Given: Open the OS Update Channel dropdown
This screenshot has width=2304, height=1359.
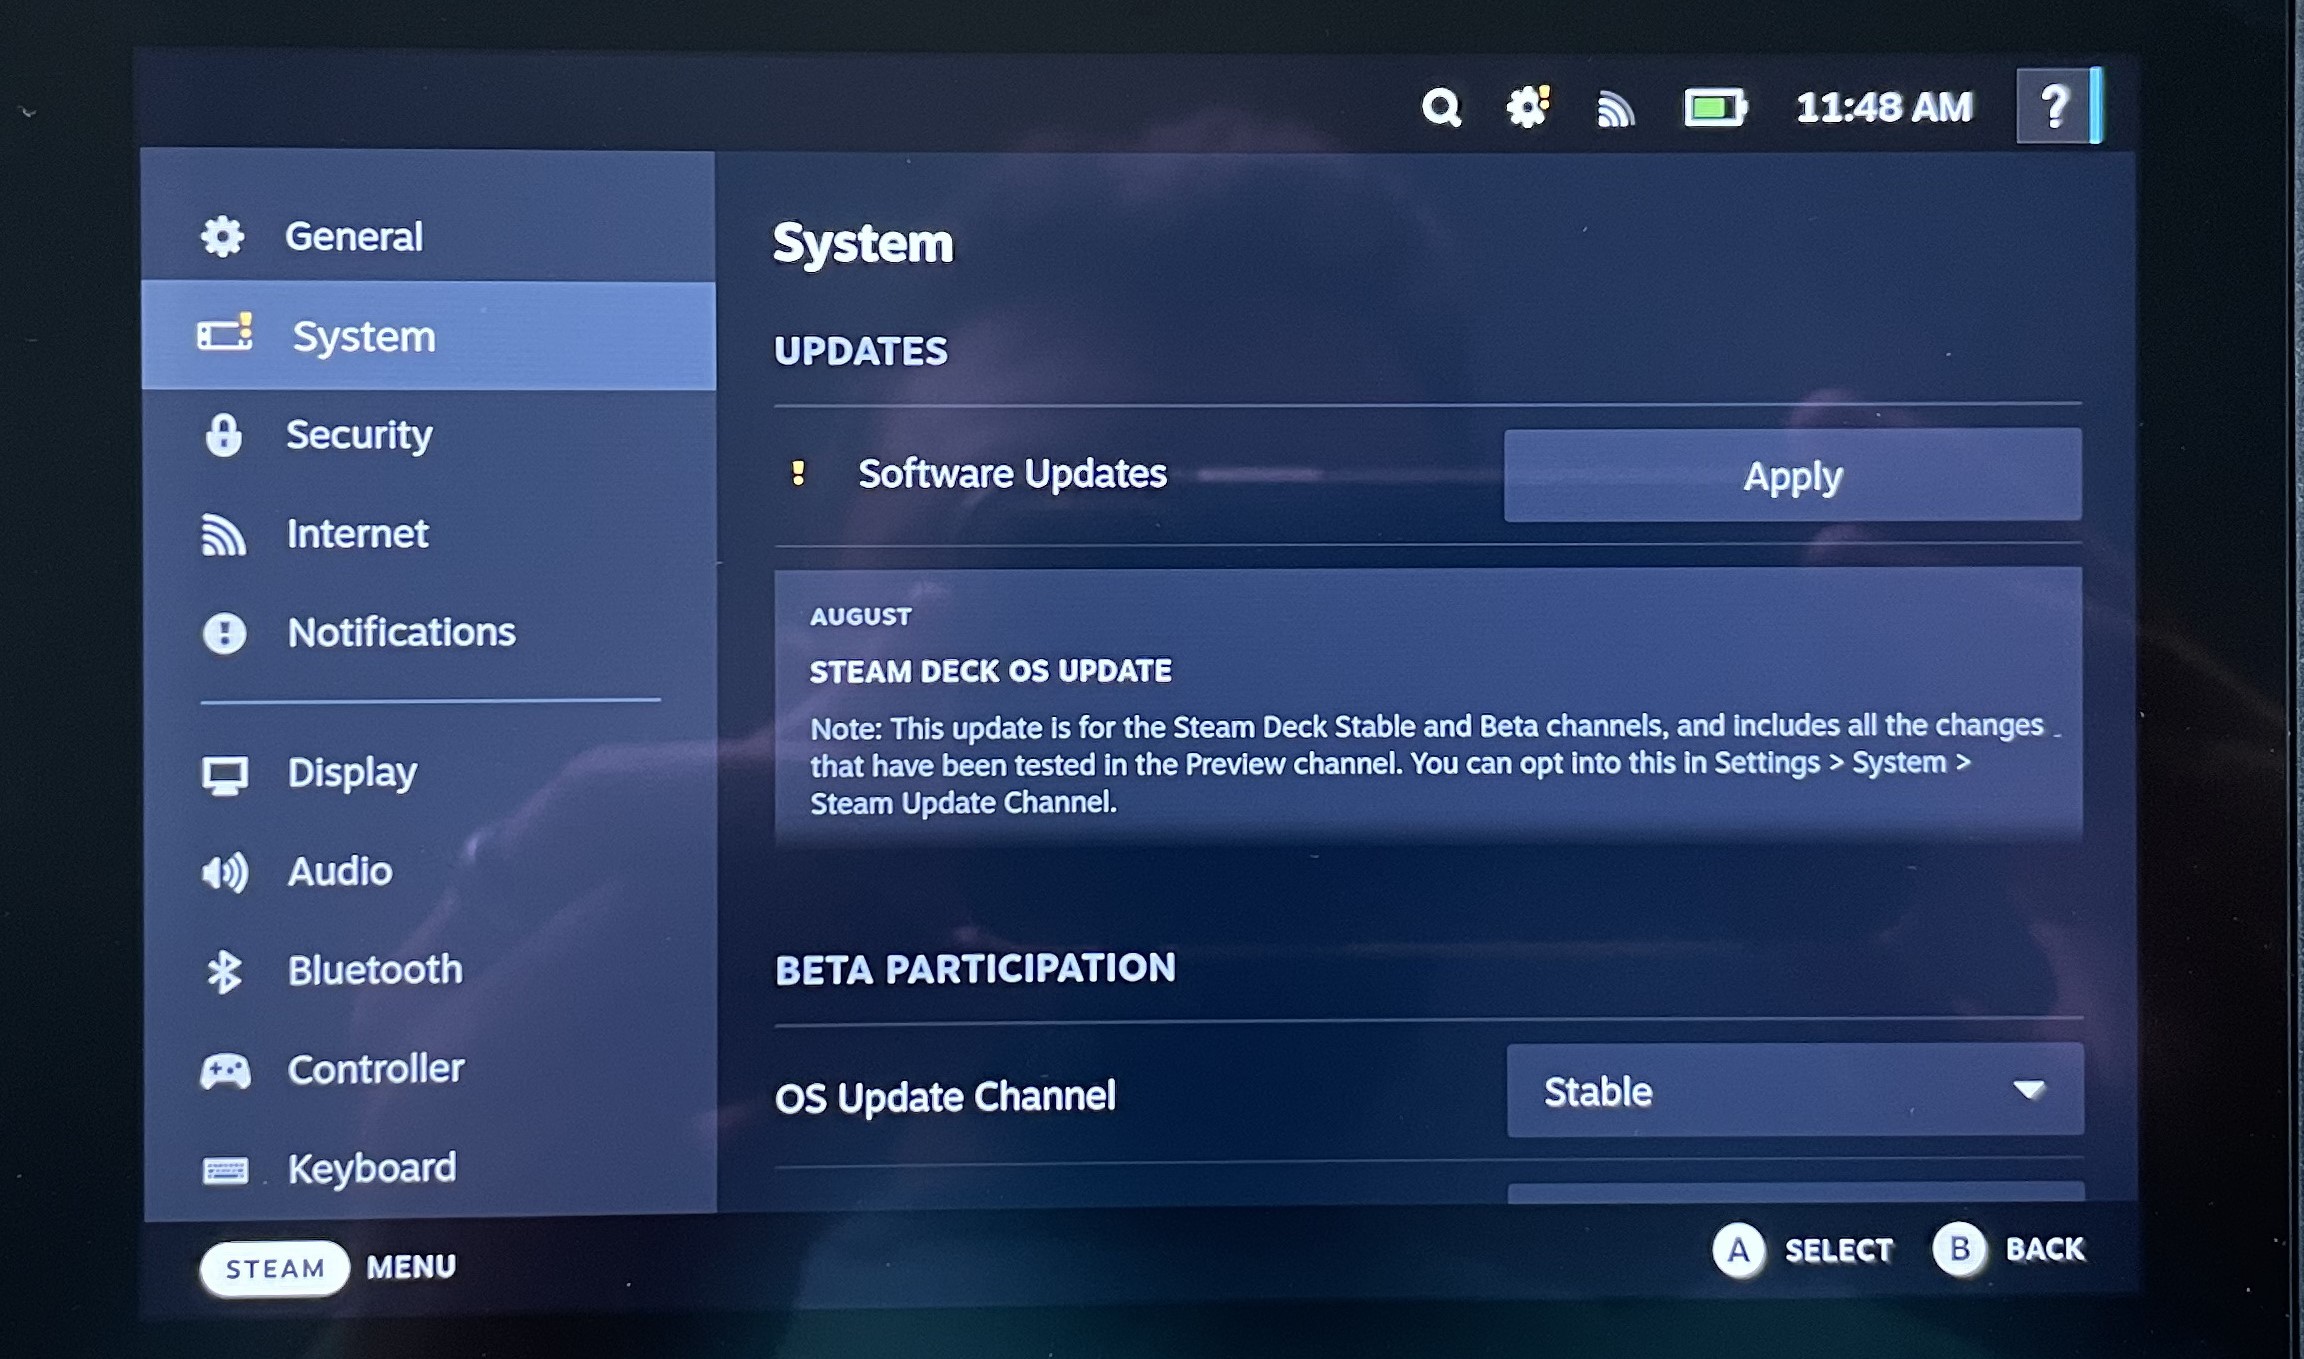Looking at the screenshot, I should (1794, 1091).
